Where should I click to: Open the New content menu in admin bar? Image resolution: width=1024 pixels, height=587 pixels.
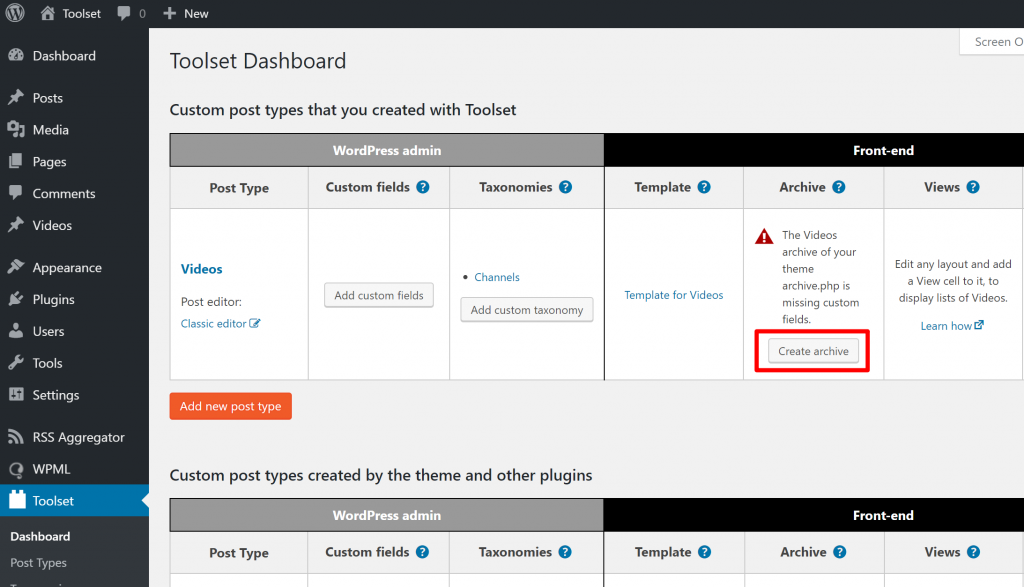click(x=186, y=13)
